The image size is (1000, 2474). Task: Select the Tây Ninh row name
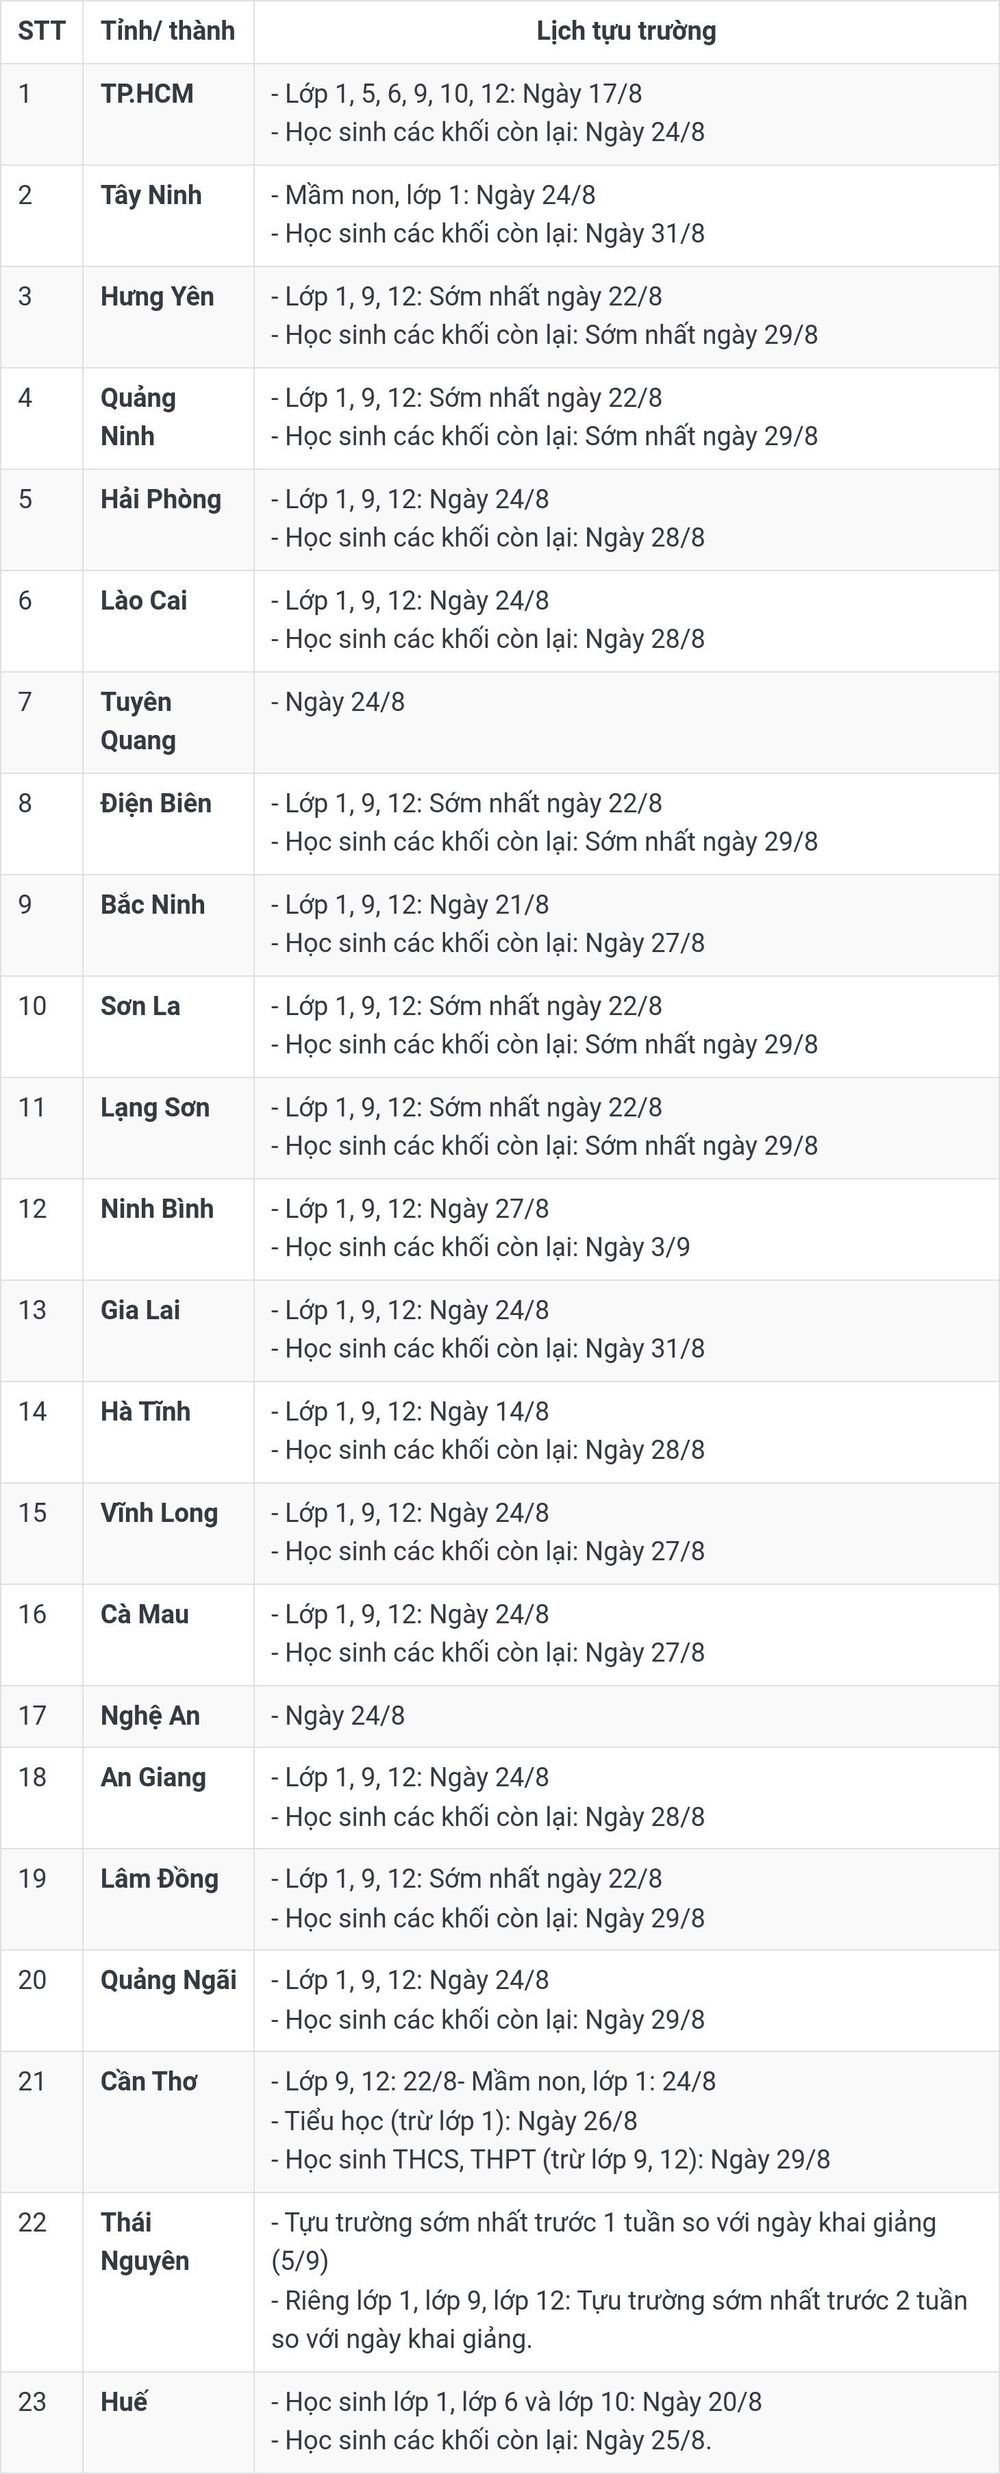(151, 195)
